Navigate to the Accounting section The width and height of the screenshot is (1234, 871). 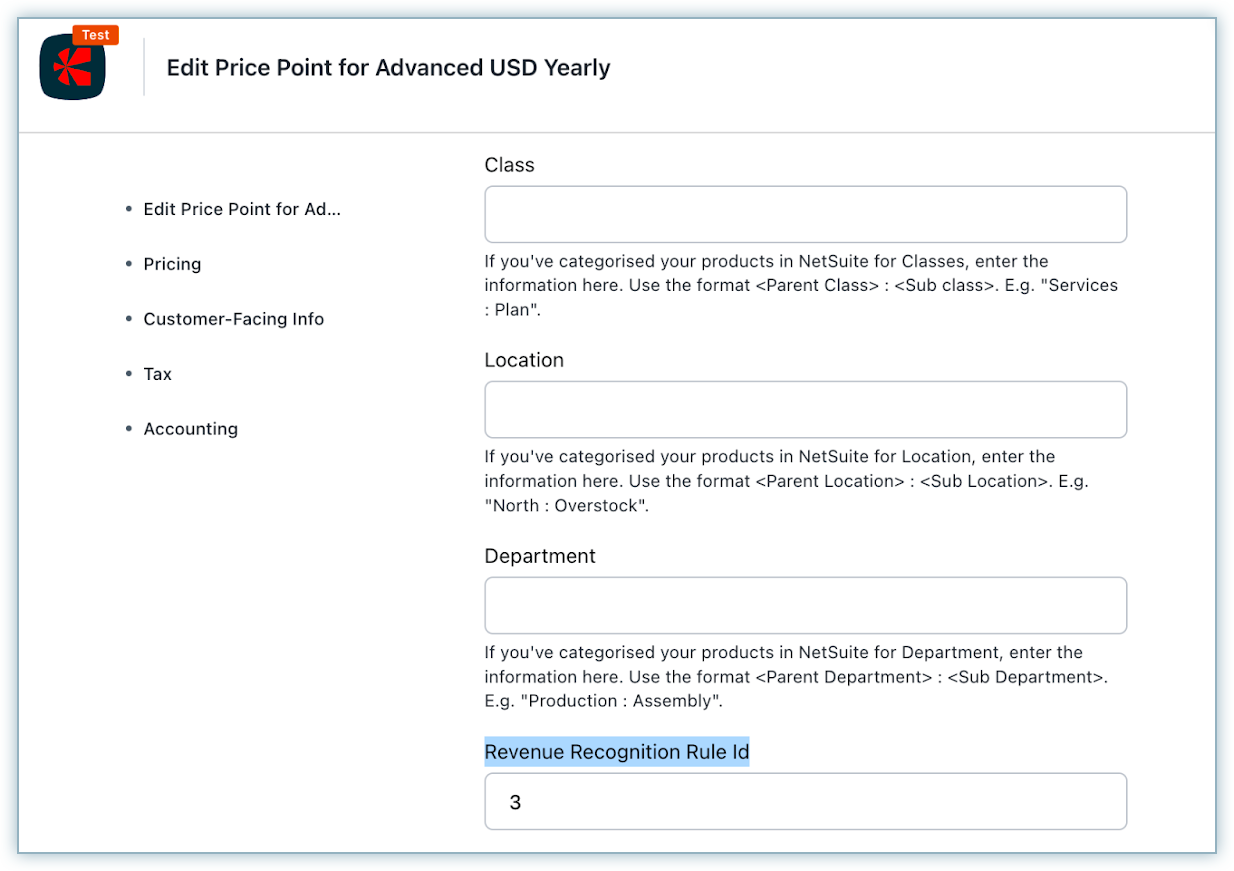click(x=190, y=429)
